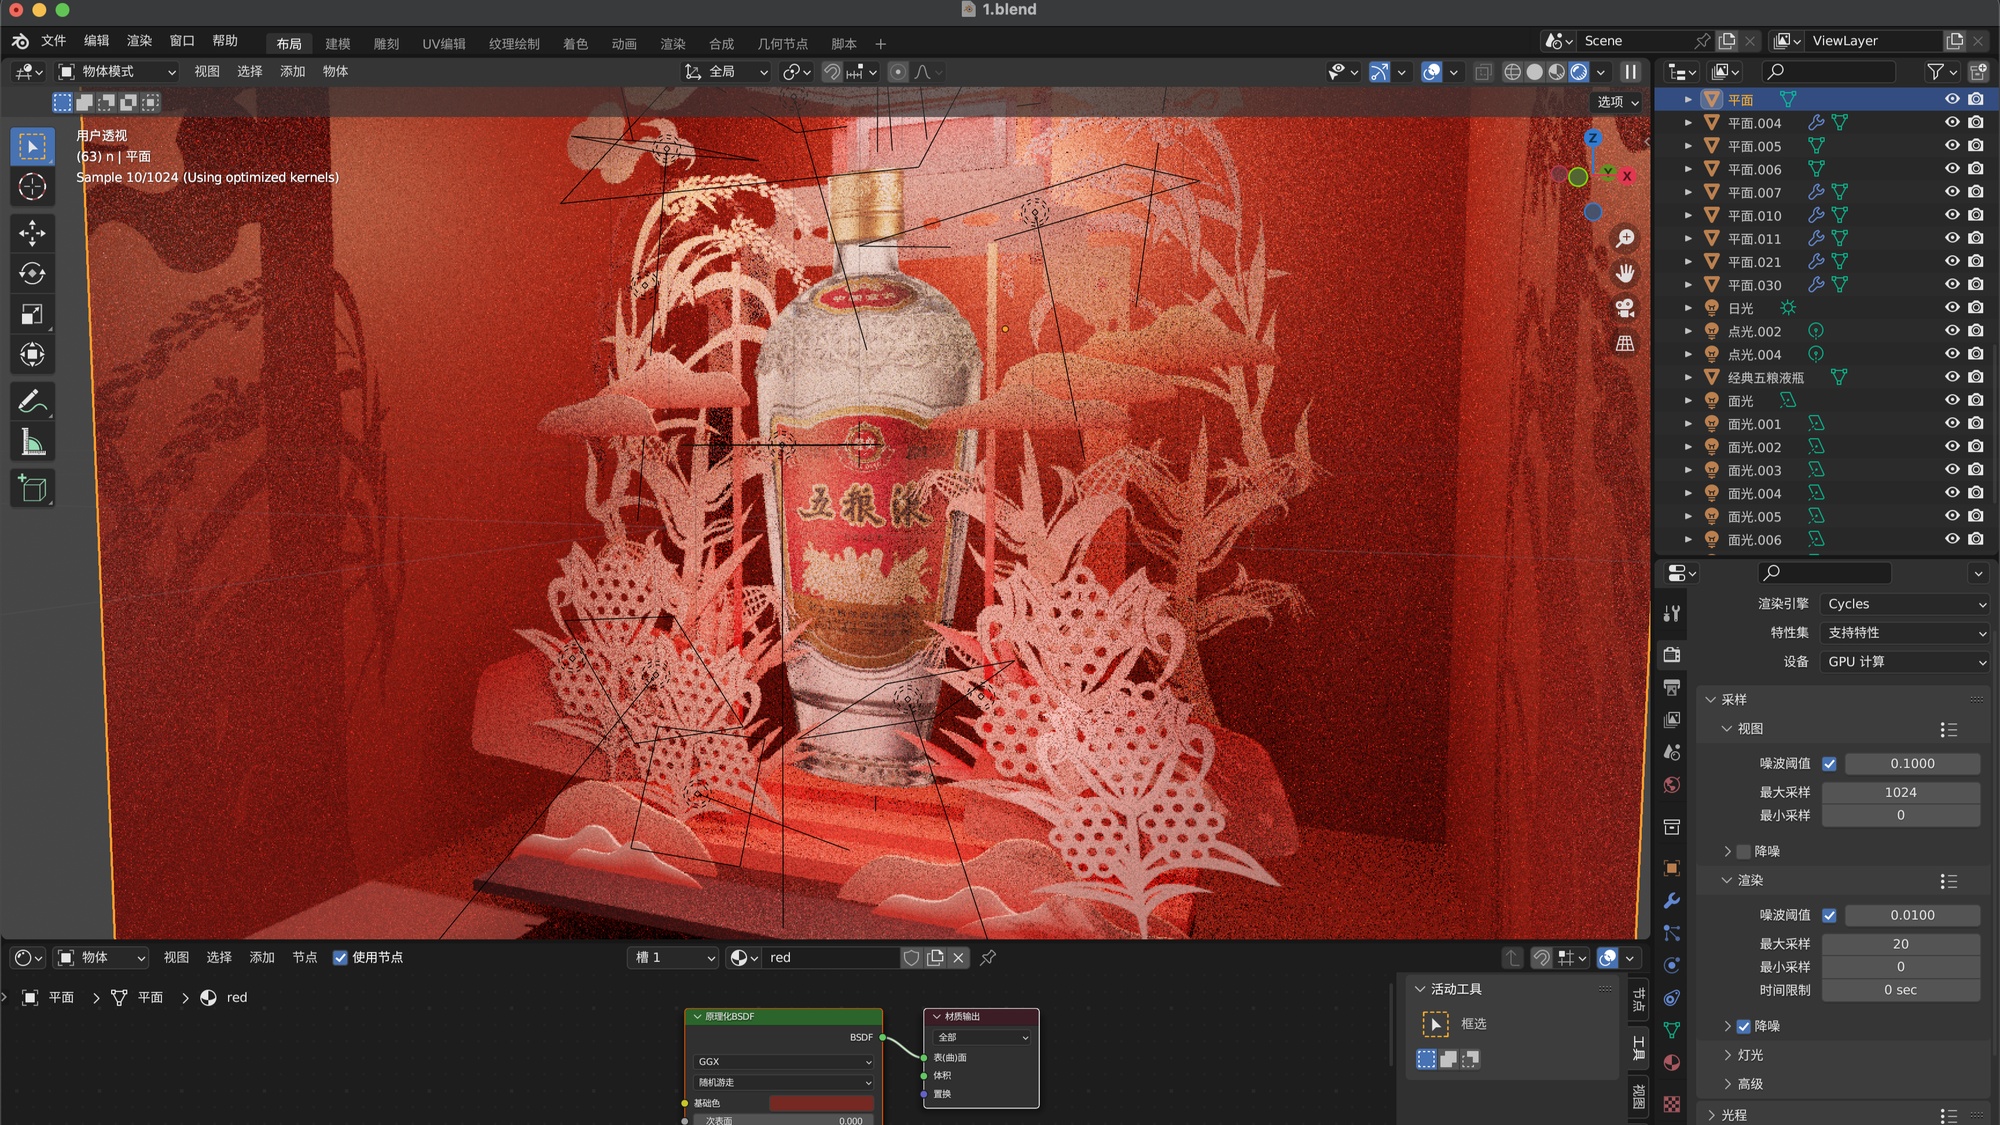
Task: Select the Annotate tool
Action: [x=32, y=401]
